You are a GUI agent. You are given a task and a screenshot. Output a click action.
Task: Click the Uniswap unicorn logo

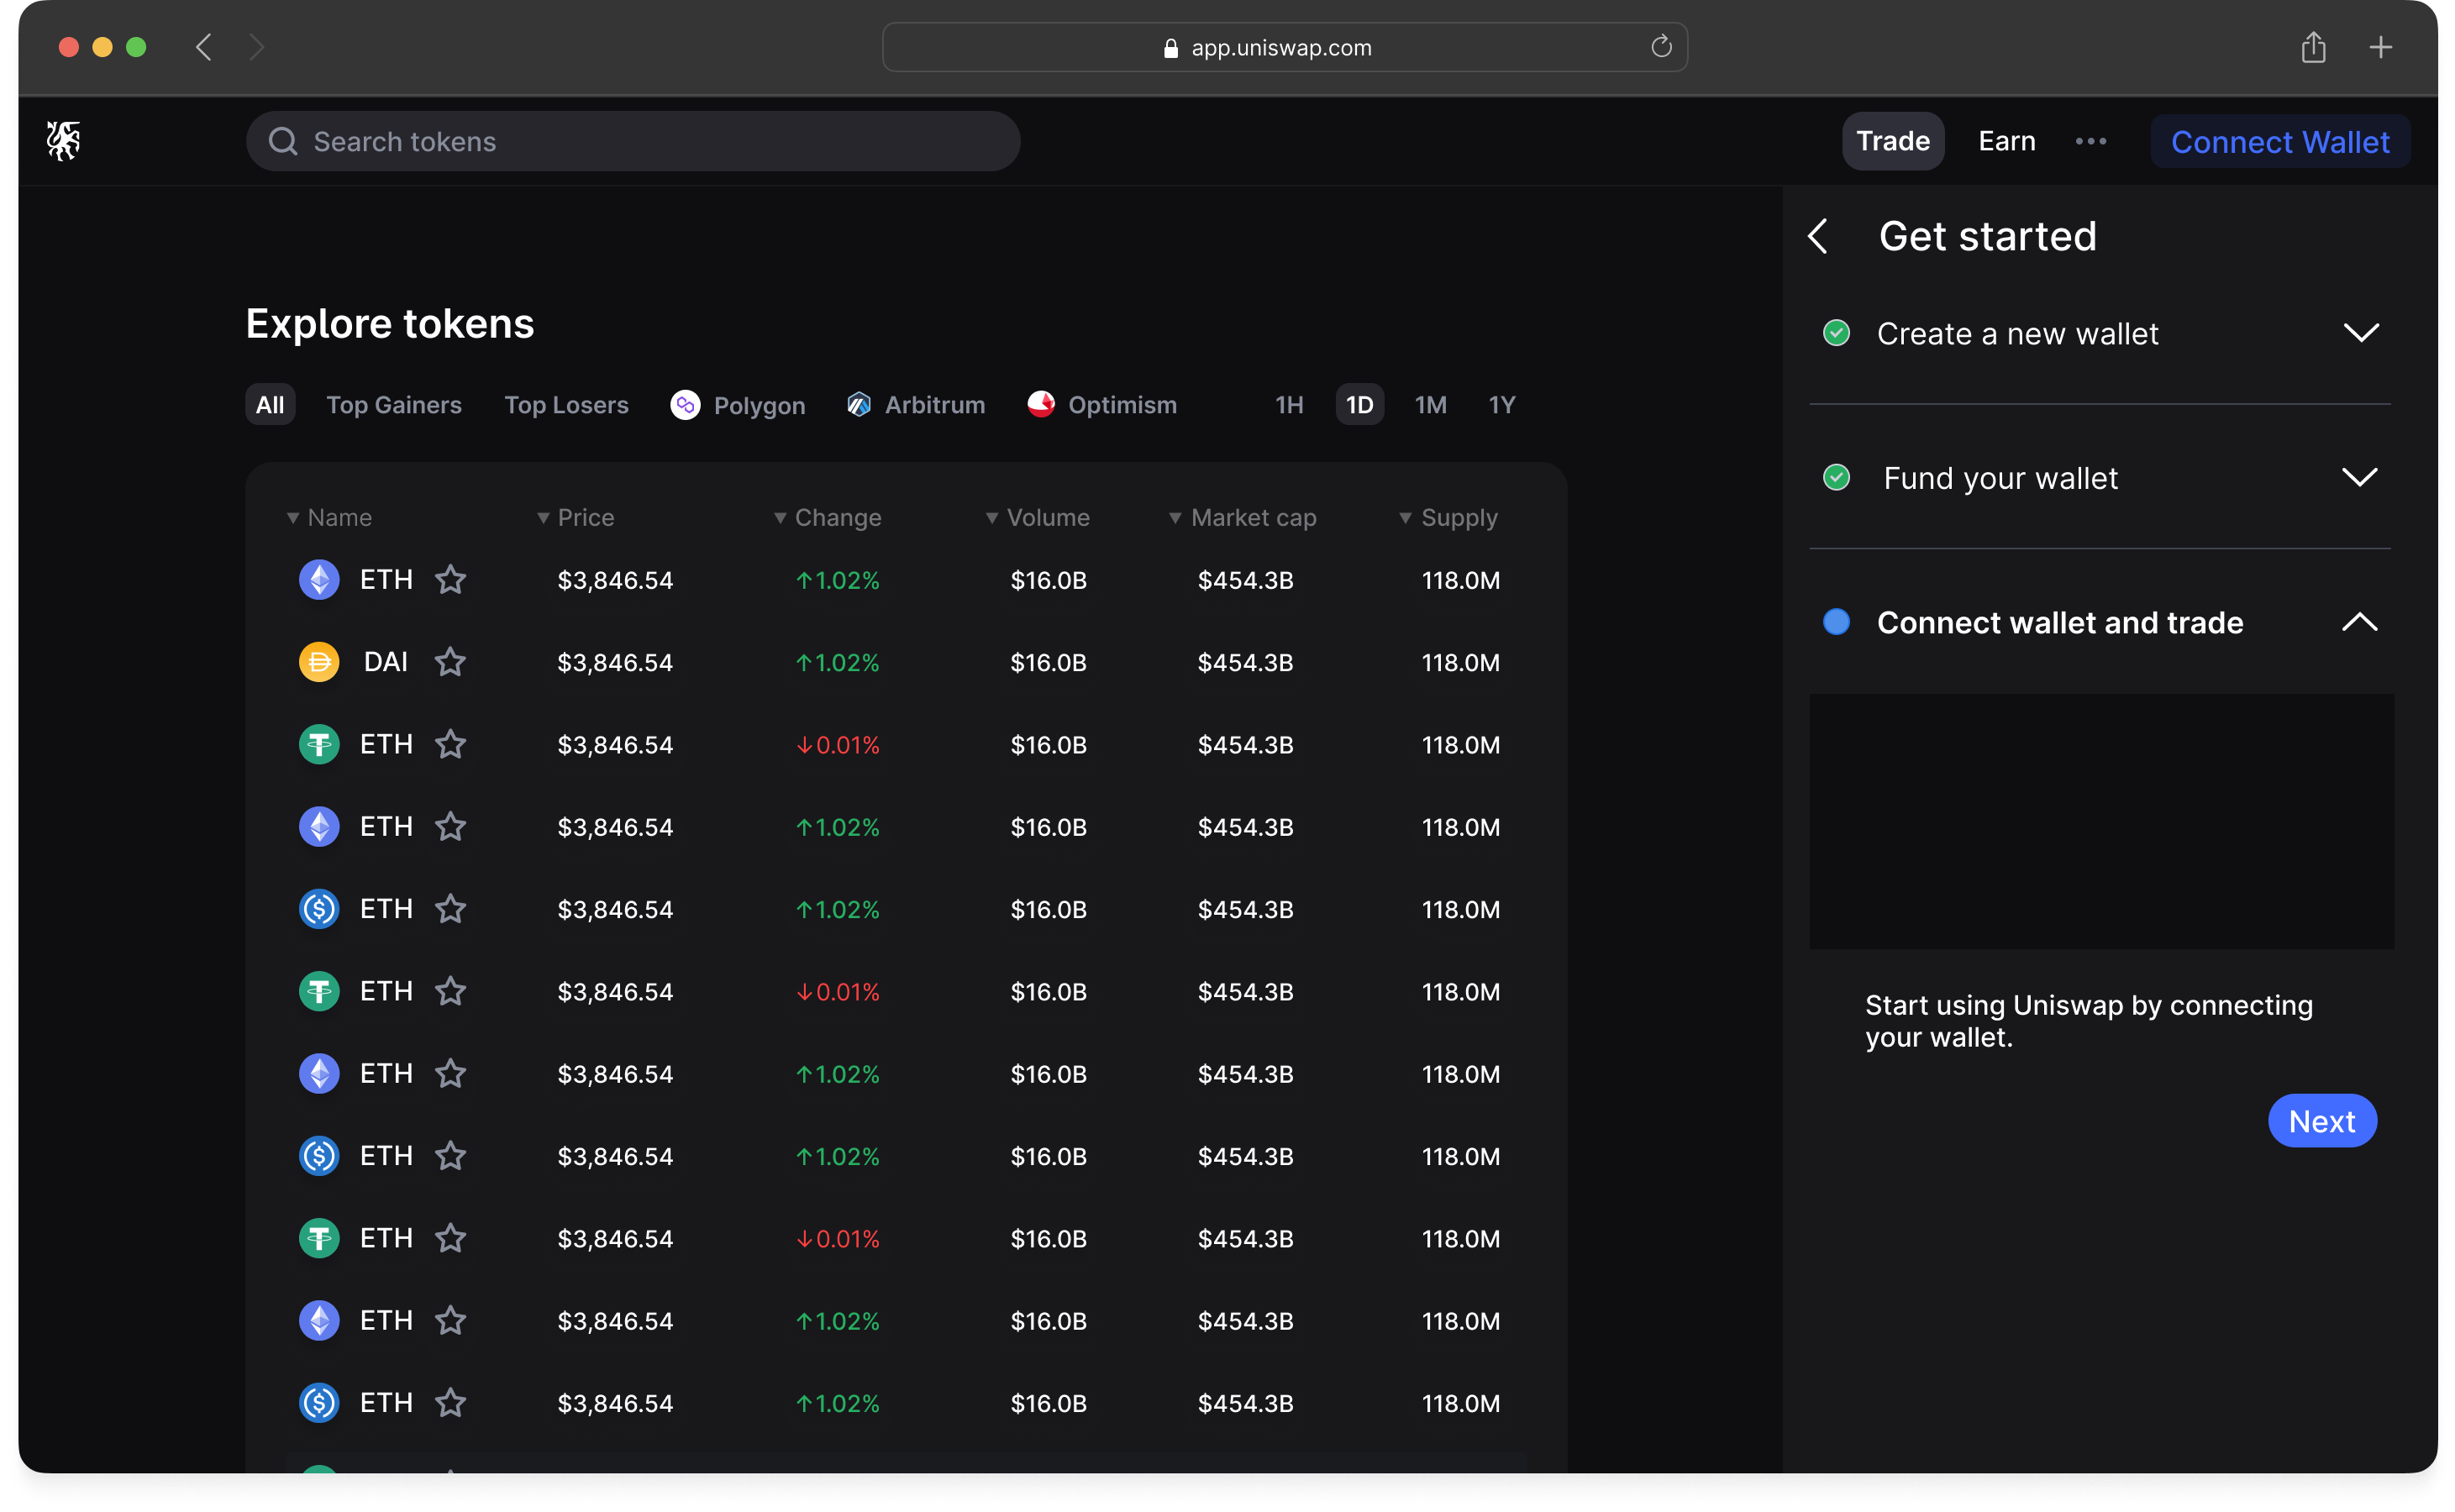[63, 140]
